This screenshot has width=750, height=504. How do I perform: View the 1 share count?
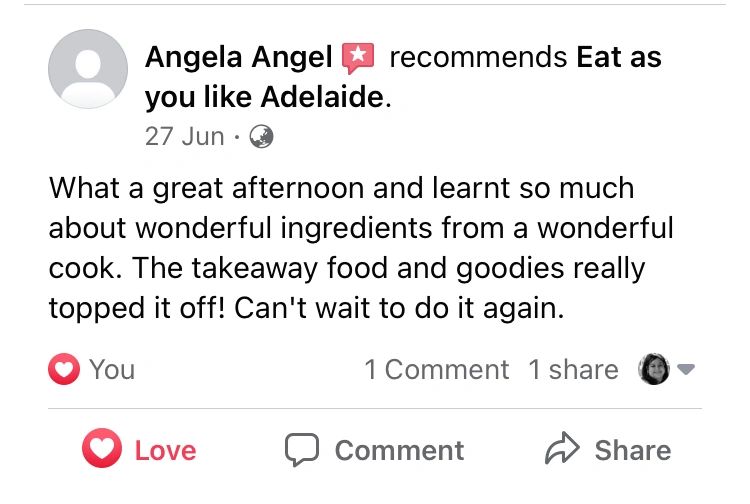pyautogui.click(x=573, y=370)
